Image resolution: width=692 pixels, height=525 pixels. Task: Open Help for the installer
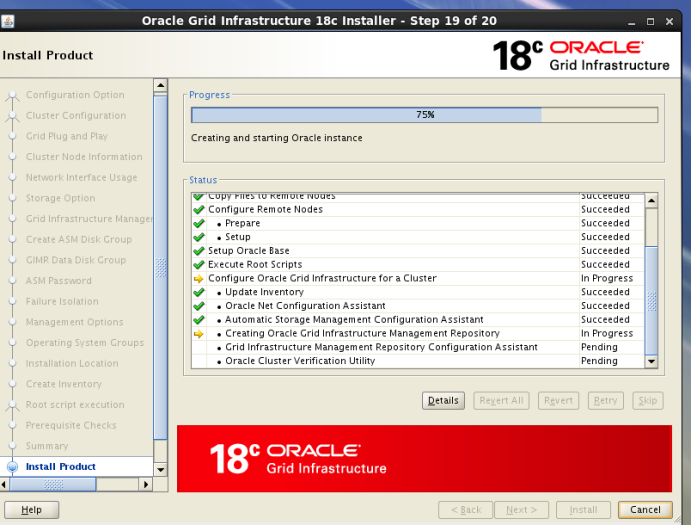[32, 510]
